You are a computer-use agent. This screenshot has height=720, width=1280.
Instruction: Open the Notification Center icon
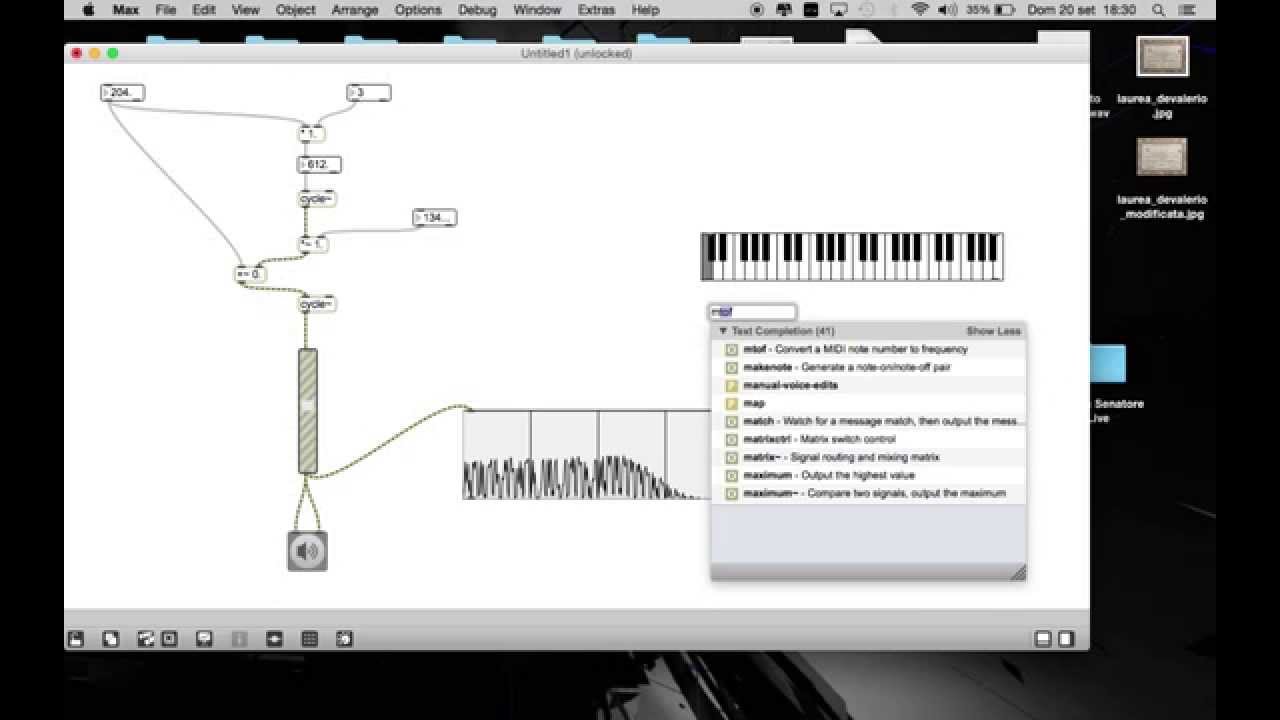click(1188, 10)
